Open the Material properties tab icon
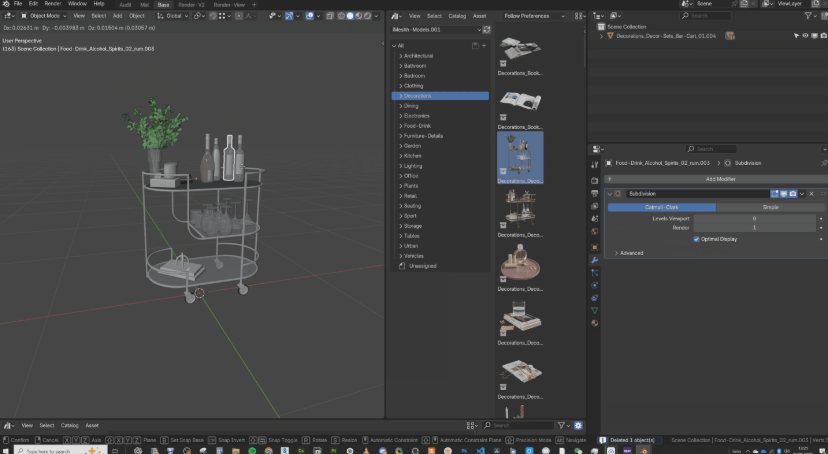The width and height of the screenshot is (828, 454). point(595,323)
